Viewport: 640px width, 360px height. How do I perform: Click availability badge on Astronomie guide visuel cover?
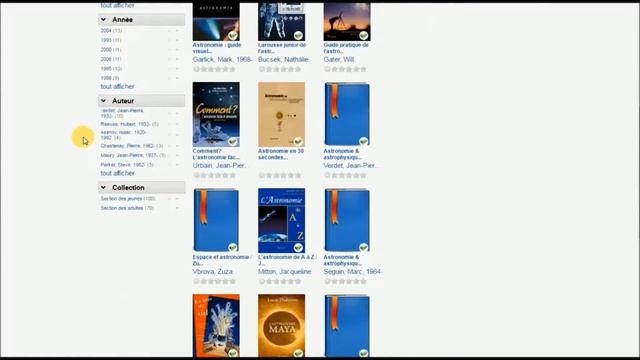coord(233,36)
